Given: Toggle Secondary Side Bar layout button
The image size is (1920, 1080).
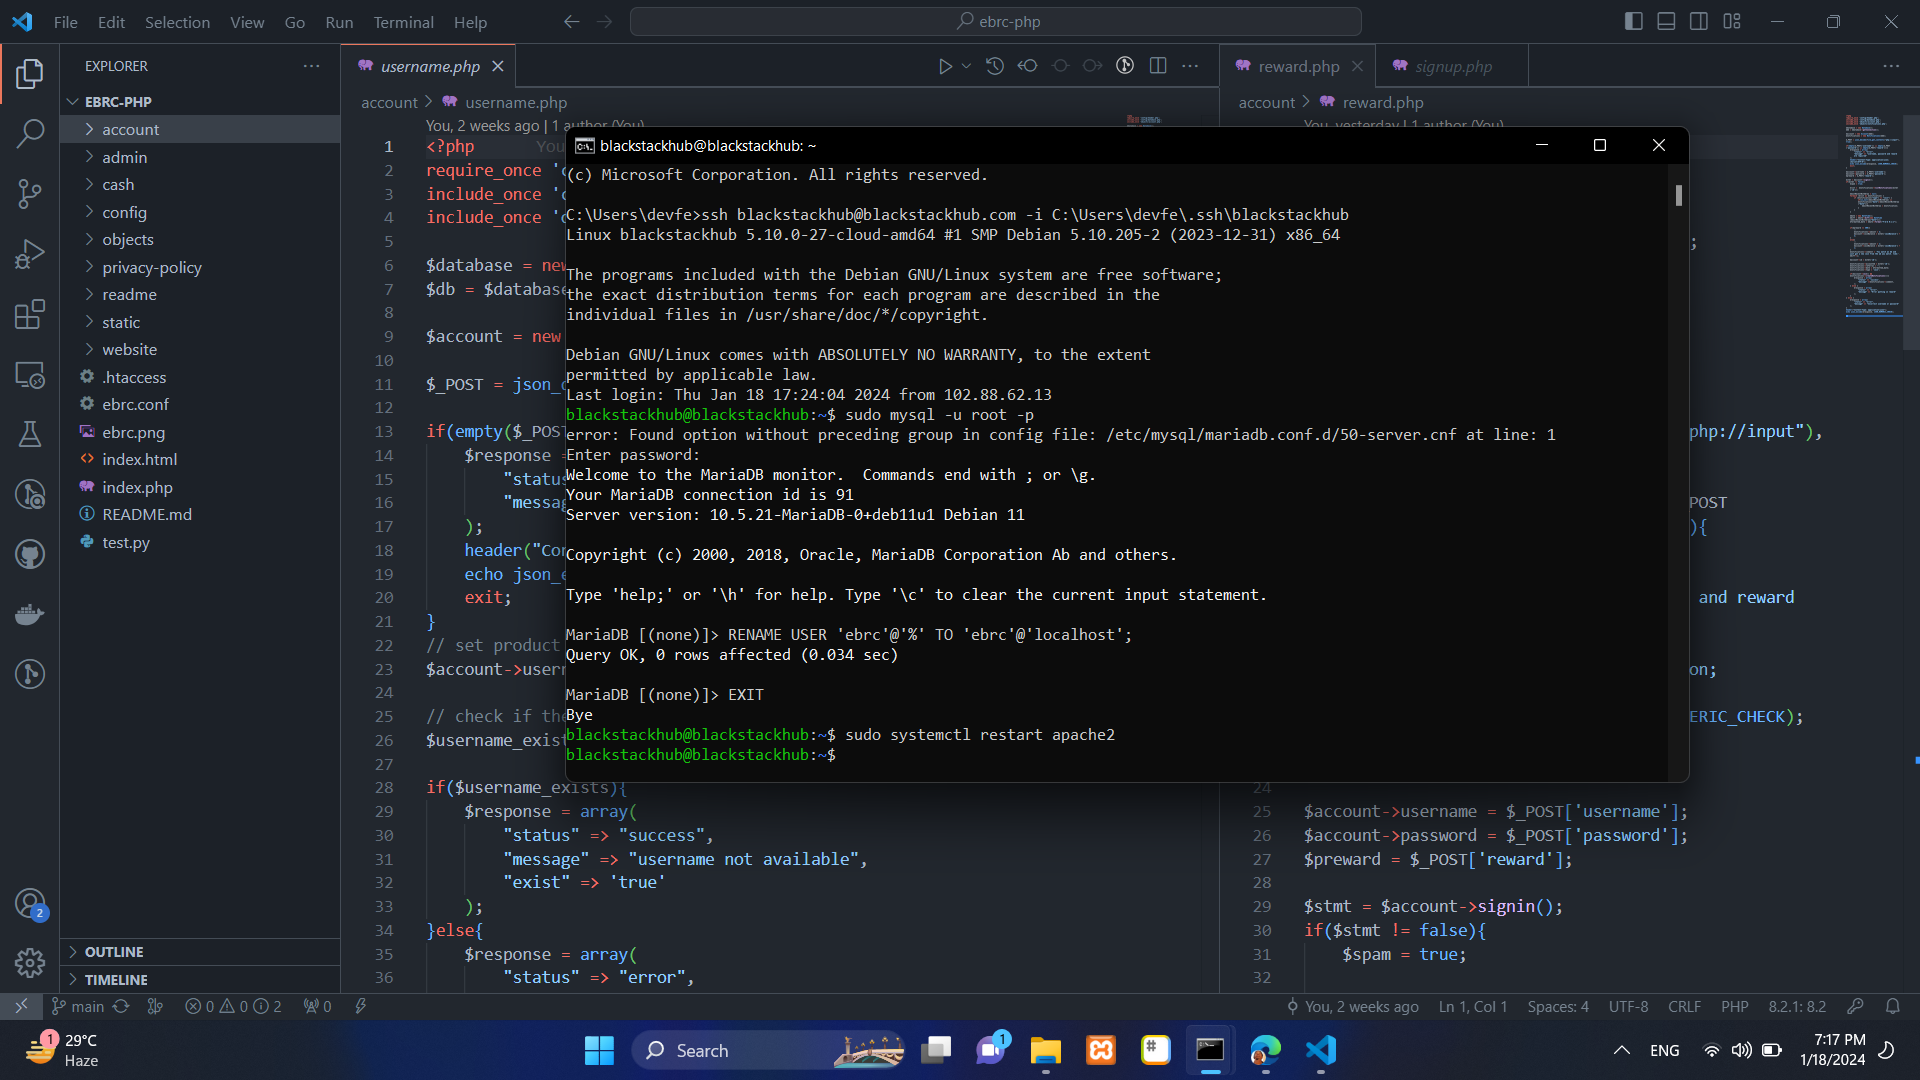Looking at the screenshot, I should click(1699, 21).
